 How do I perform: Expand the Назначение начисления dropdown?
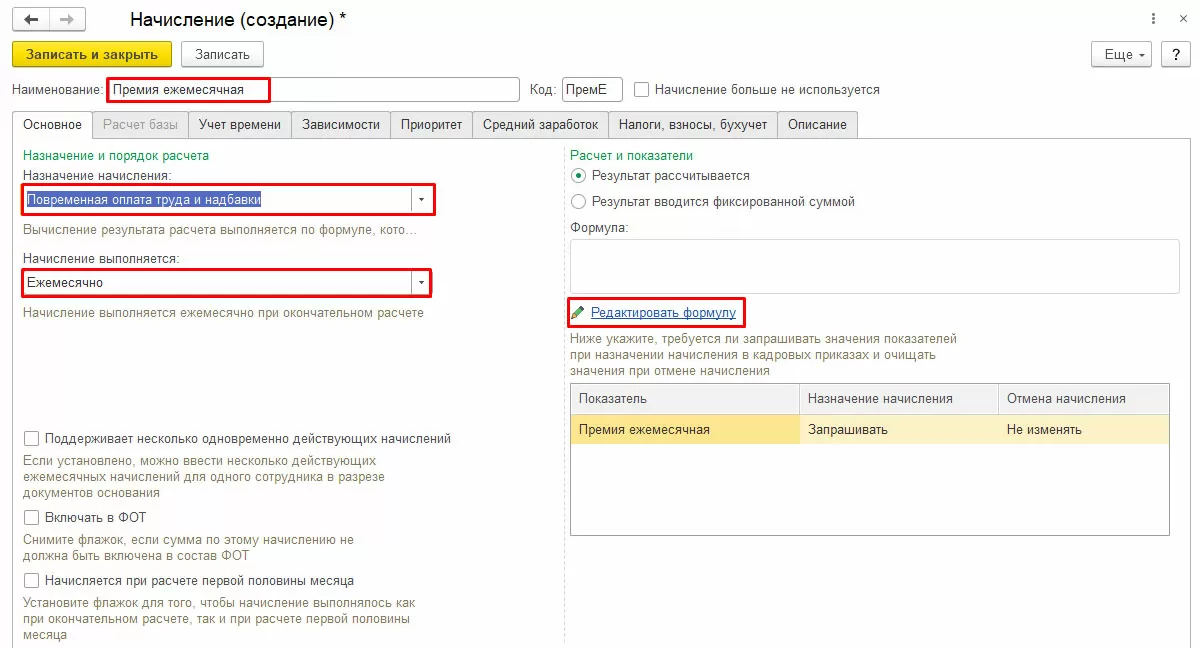[x=422, y=200]
